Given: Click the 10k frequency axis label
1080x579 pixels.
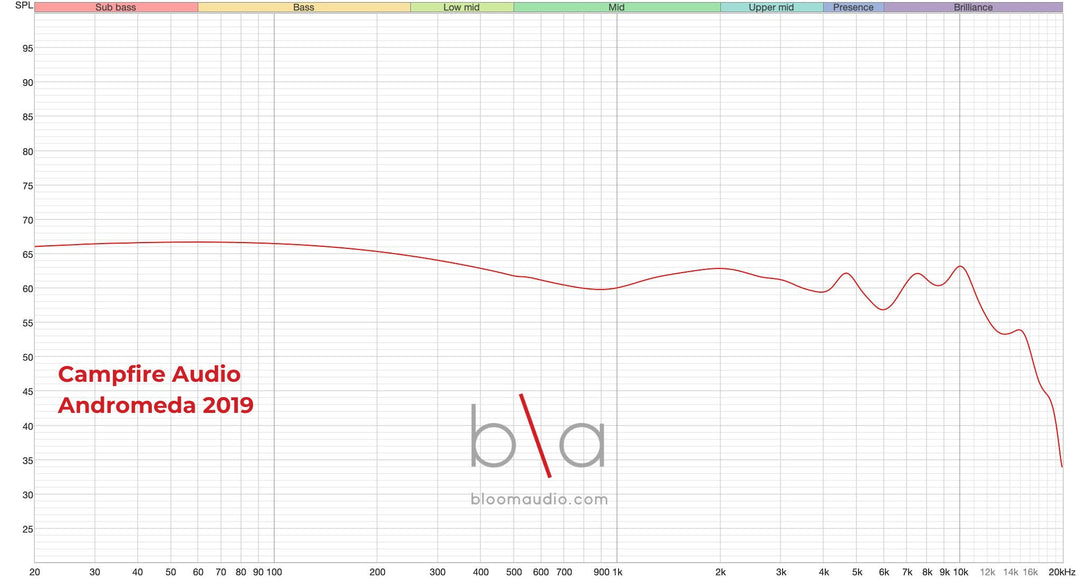Looking at the screenshot, I should point(961,572).
